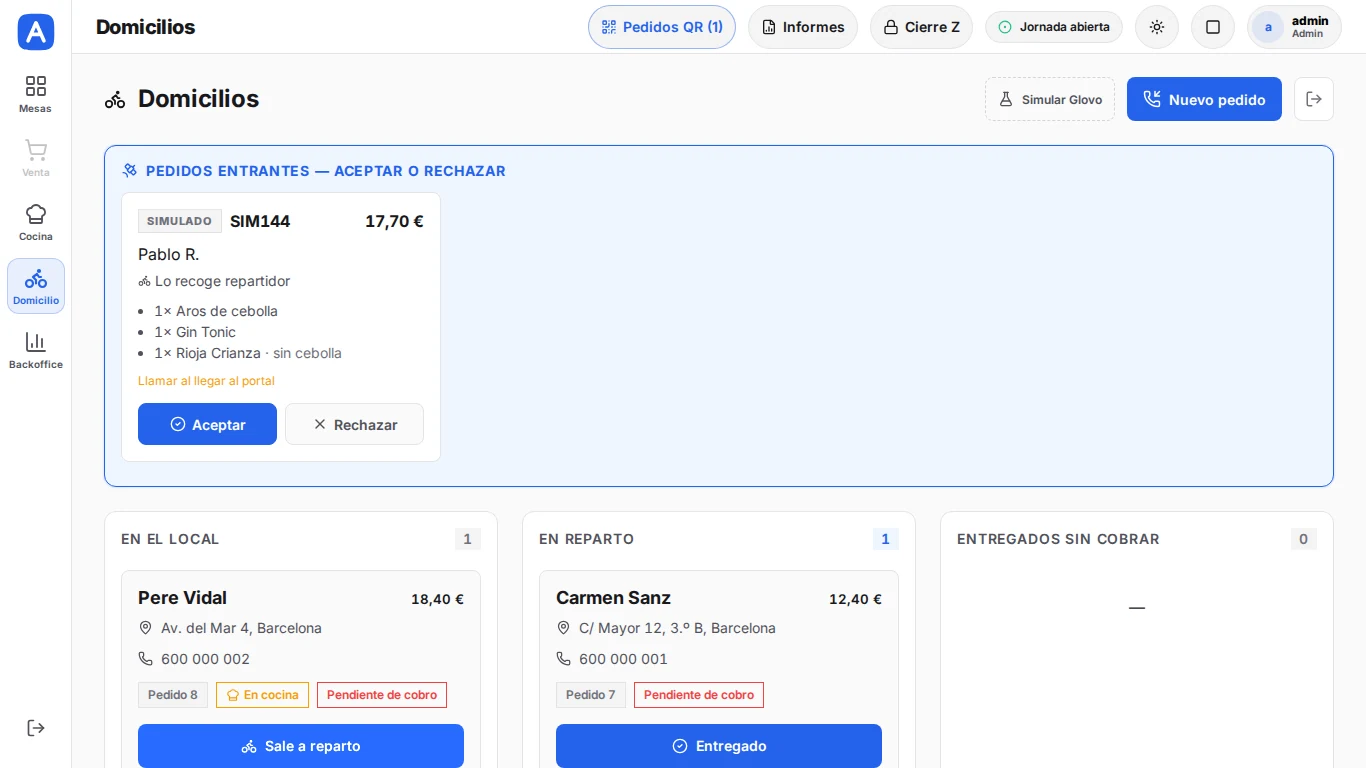Viewport: 1366px width, 768px height.
Task: Mark Carmen Sanz's order as Entregado
Action: click(719, 746)
